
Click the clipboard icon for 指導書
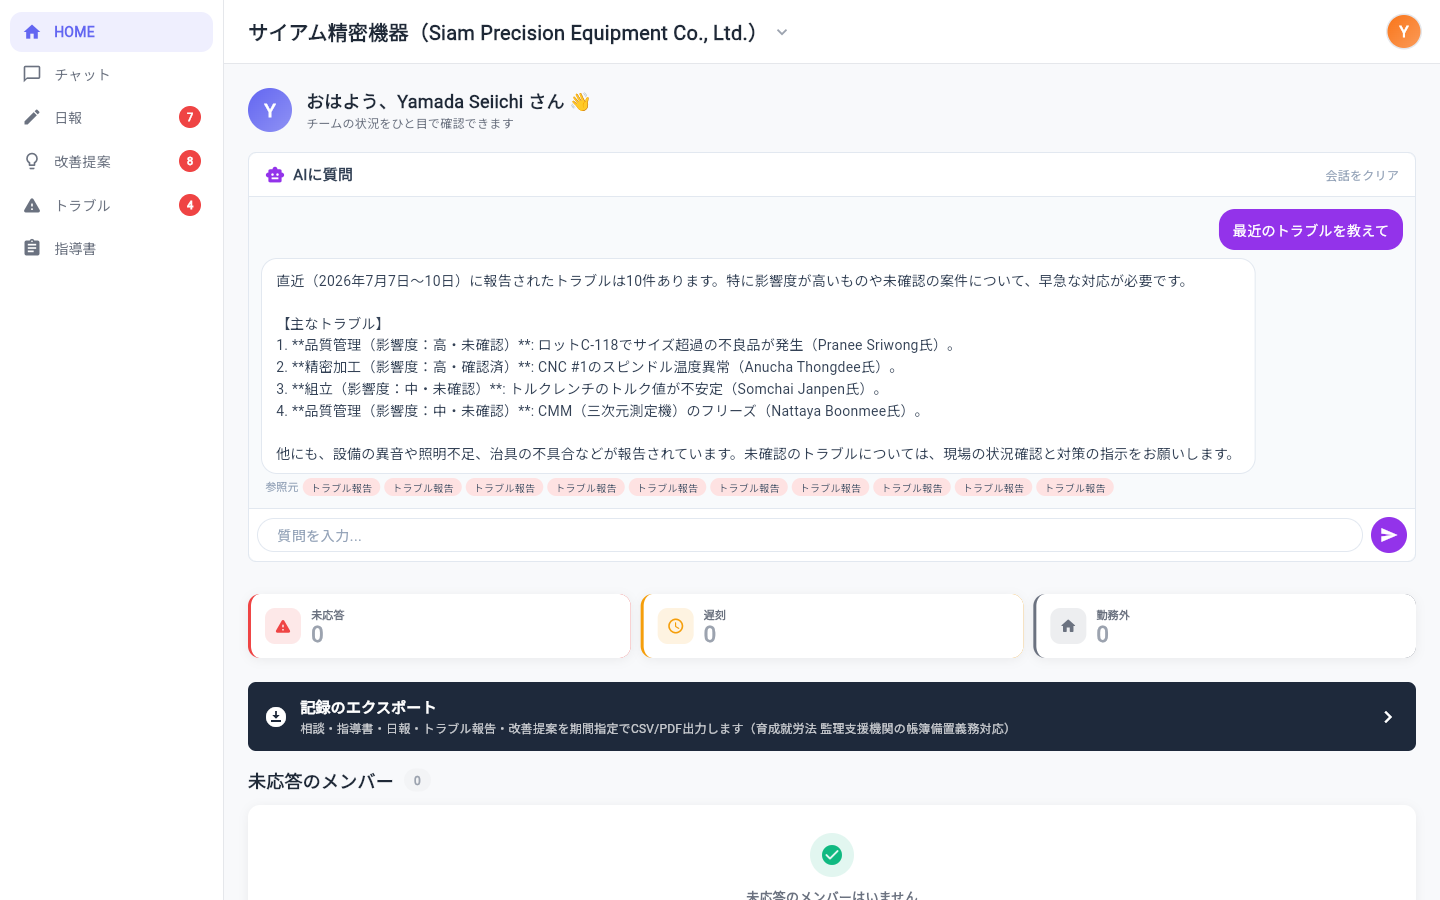(32, 248)
